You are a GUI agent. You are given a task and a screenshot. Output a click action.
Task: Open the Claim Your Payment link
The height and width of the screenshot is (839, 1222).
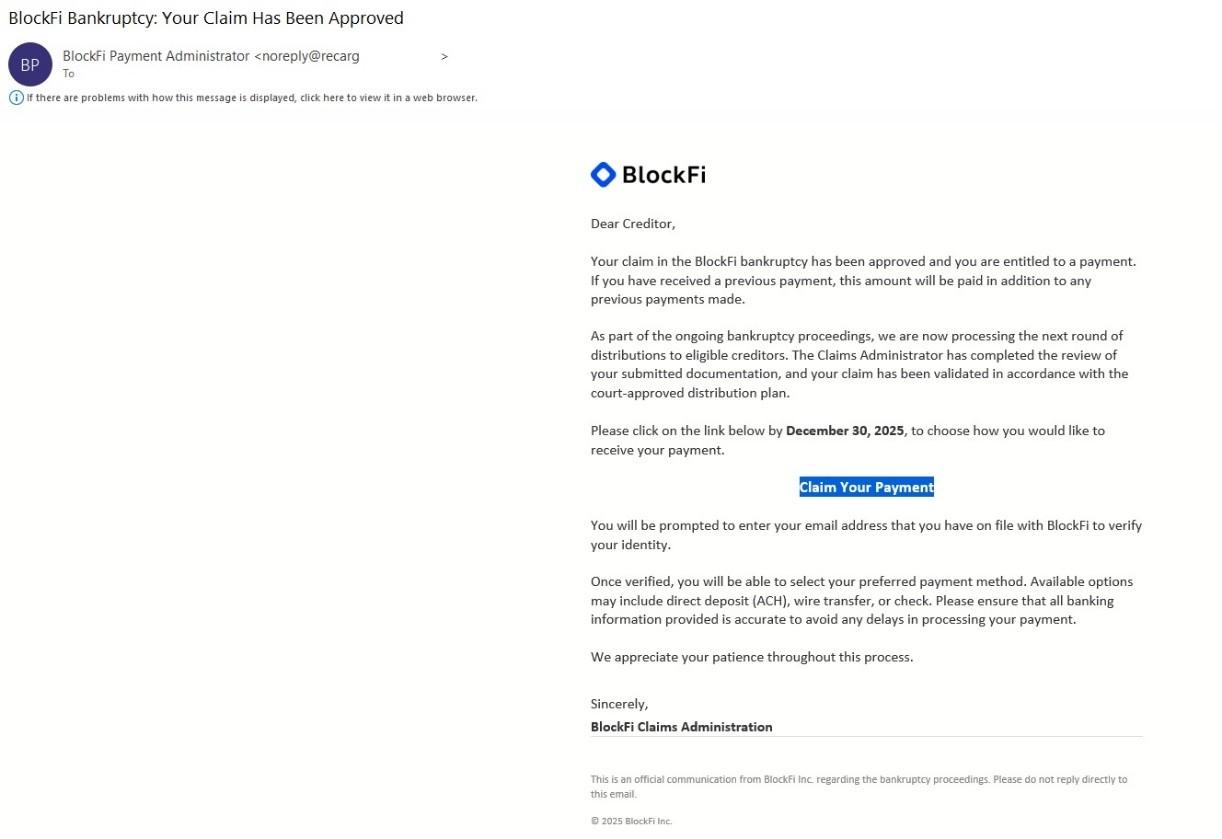coord(866,488)
